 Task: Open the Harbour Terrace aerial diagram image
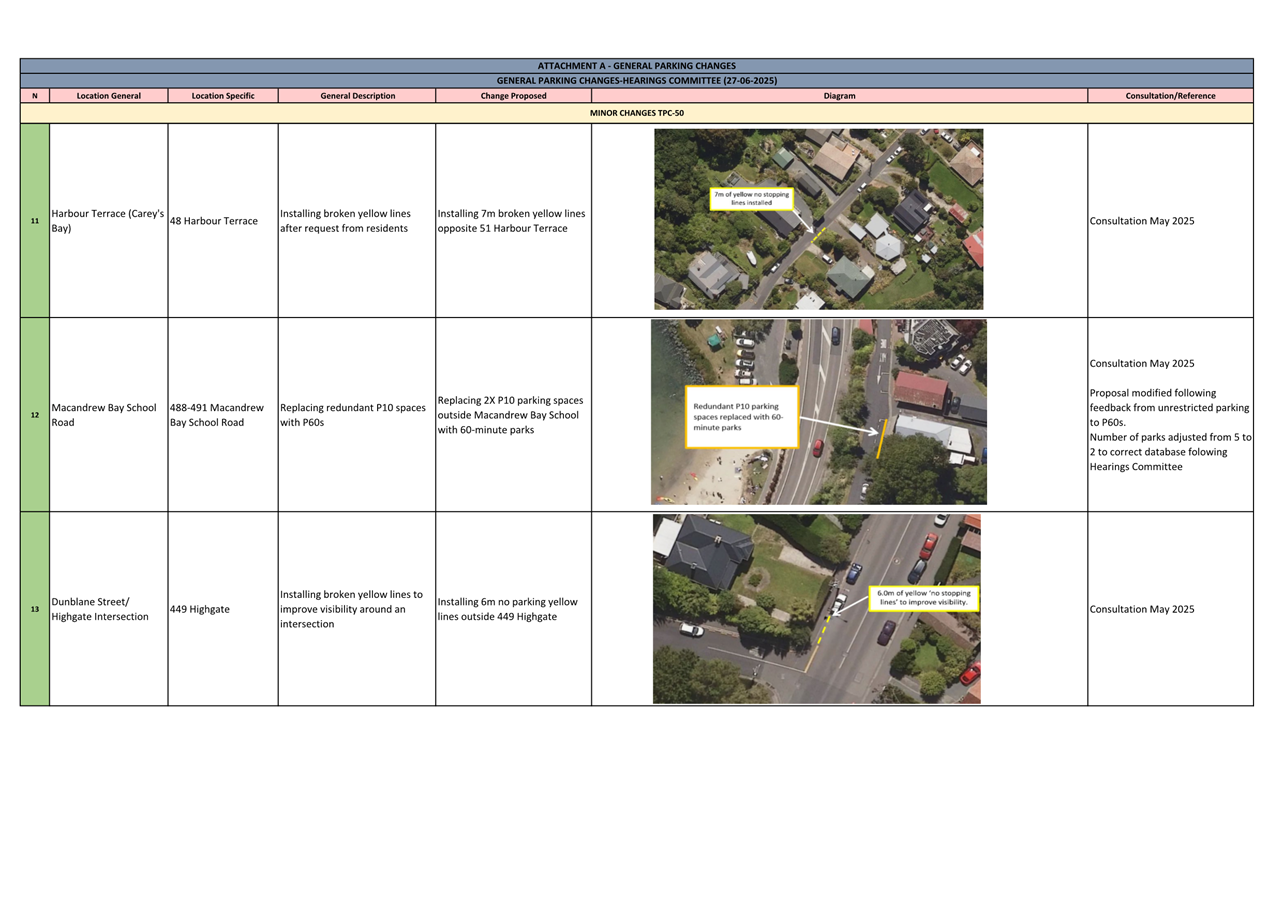[x=818, y=219]
